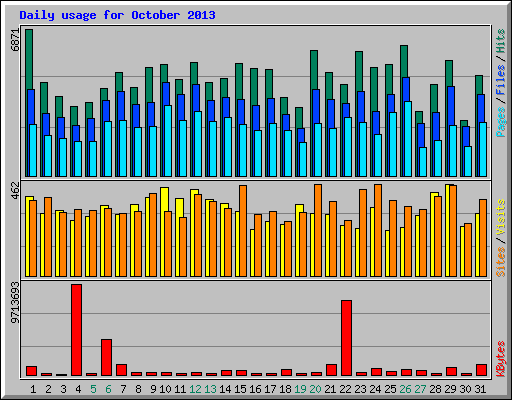Click the red KBytes bar for day 22
The width and height of the screenshot is (512, 400).
(x=346, y=338)
